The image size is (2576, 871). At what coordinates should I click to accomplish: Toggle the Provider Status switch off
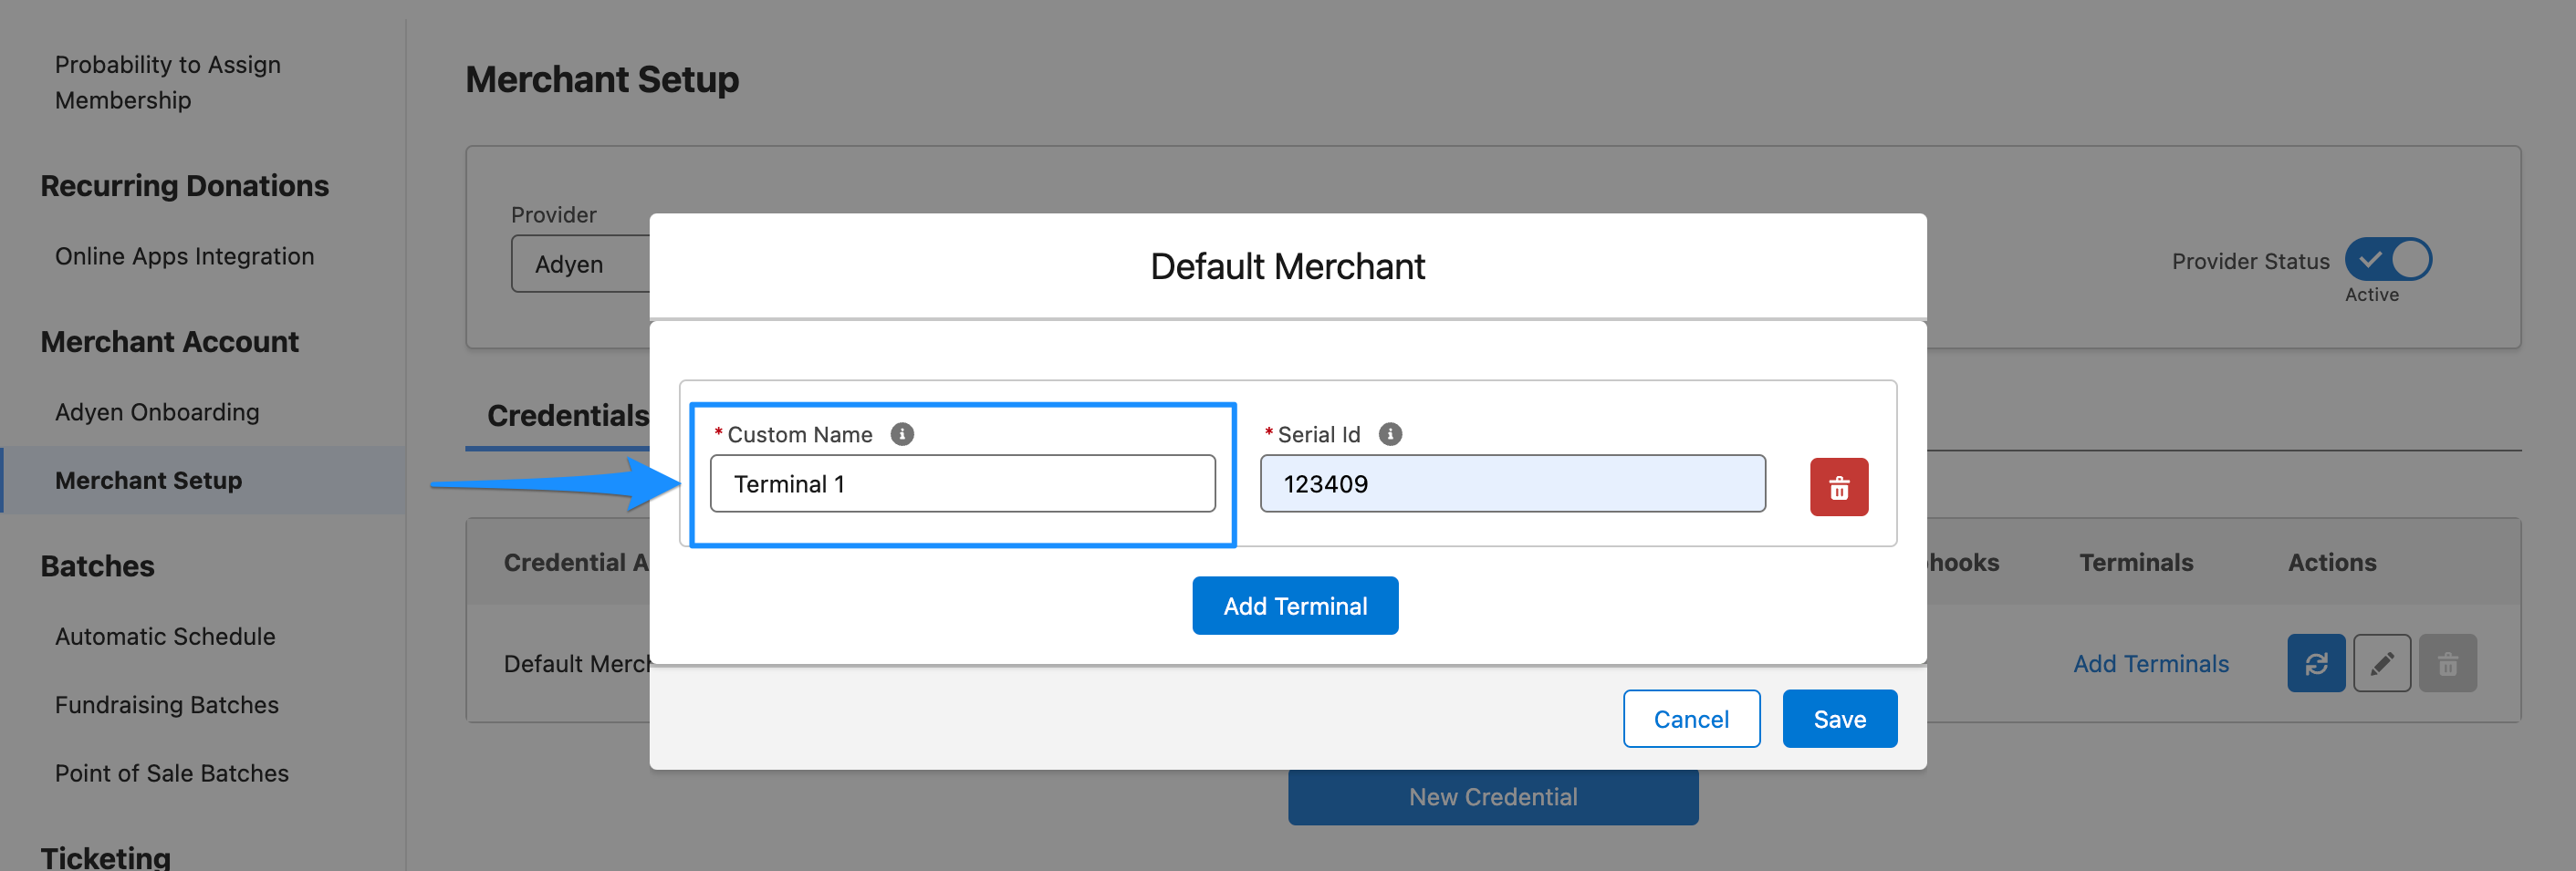(2389, 259)
